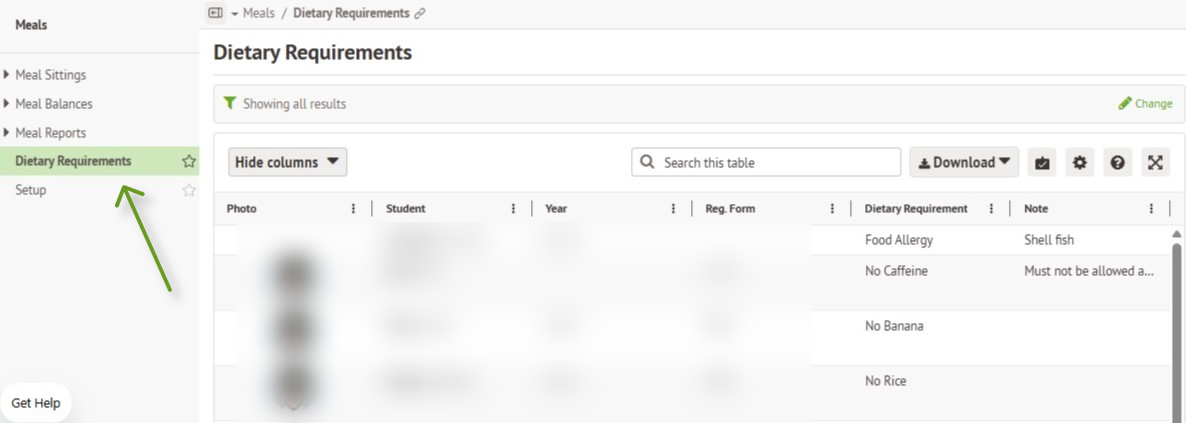Screen dimensions: 1186x423
Task: Expand the Meal Balances section
Action: [7, 104]
